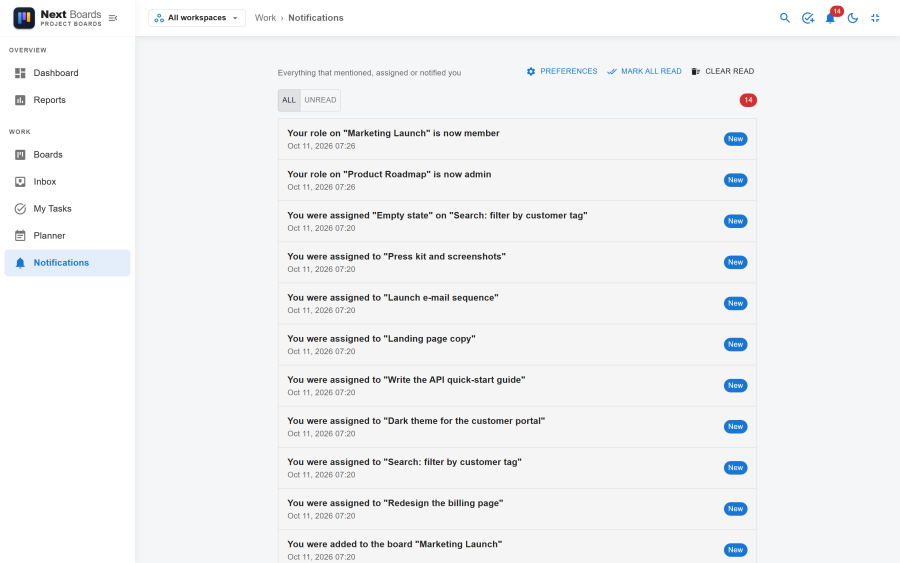Open "Dark theme for the customer portal" notification
The image size is (900, 563).
point(517,426)
